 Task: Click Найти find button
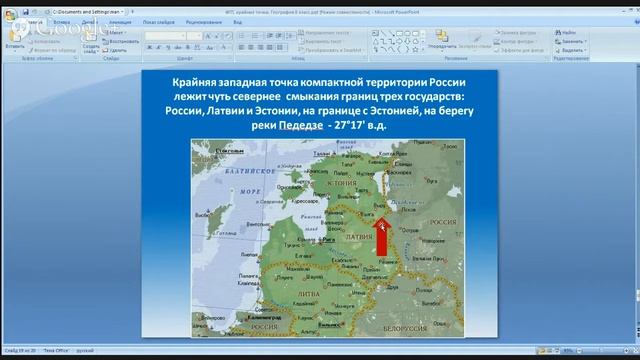point(566,33)
